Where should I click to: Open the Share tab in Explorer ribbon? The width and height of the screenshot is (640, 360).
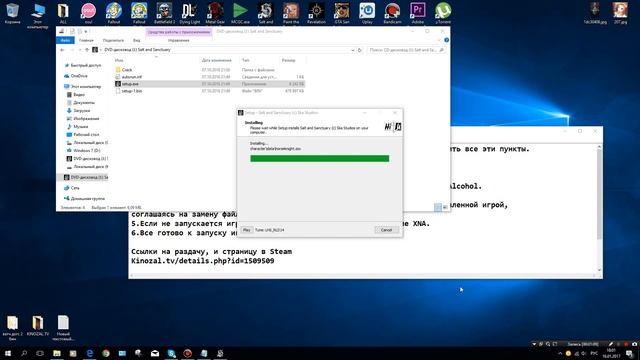click(113, 40)
